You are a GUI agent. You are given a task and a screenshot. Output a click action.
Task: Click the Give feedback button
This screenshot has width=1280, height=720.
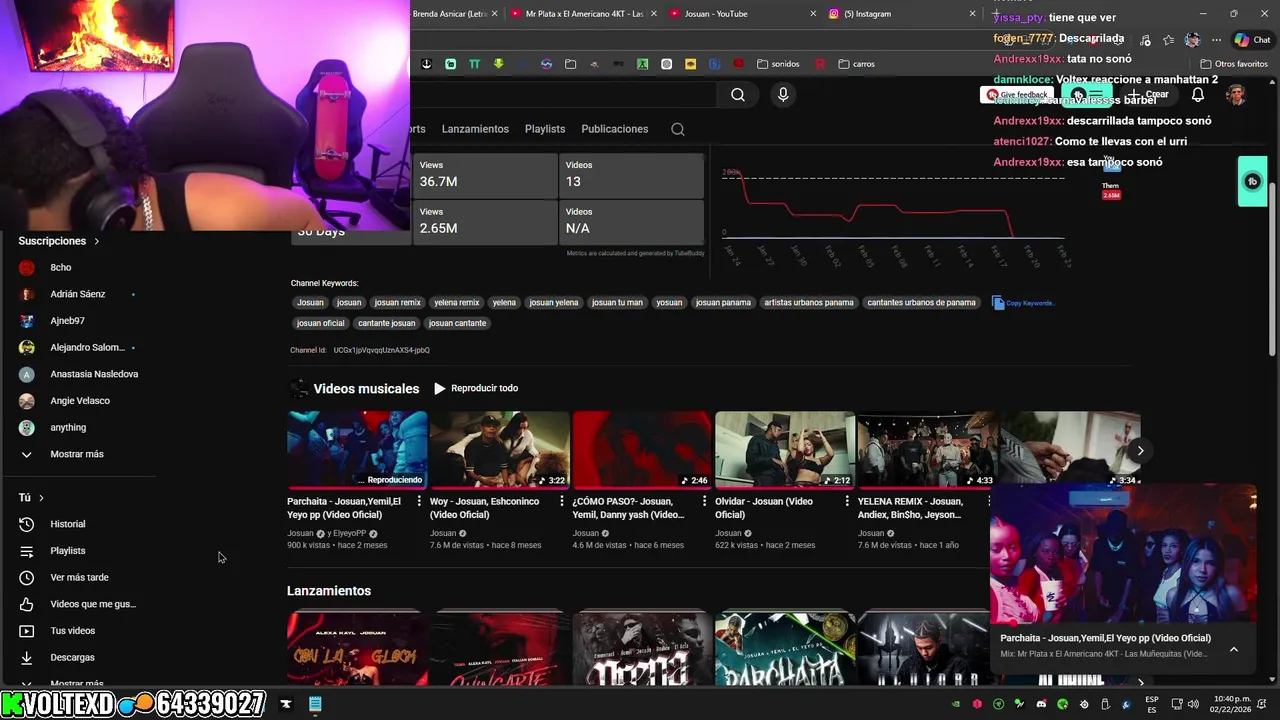(x=1016, y=95)
